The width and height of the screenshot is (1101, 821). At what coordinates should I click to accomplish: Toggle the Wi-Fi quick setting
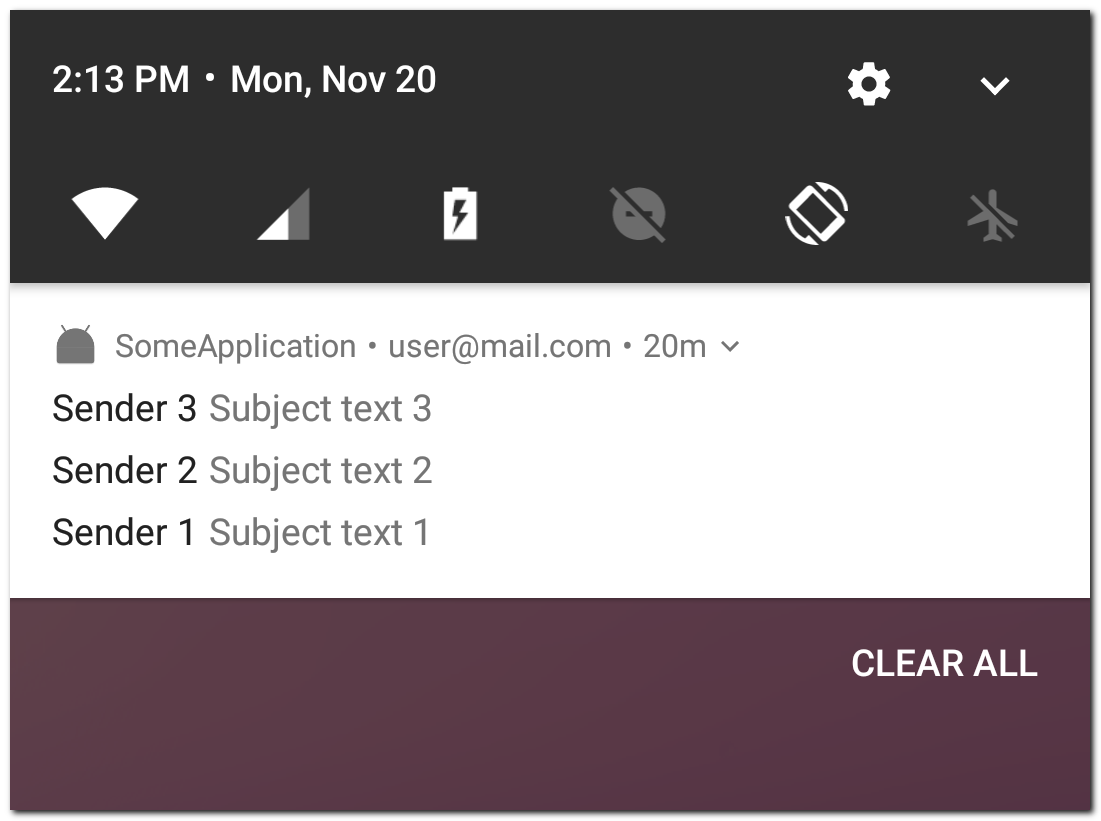(105, 214)
